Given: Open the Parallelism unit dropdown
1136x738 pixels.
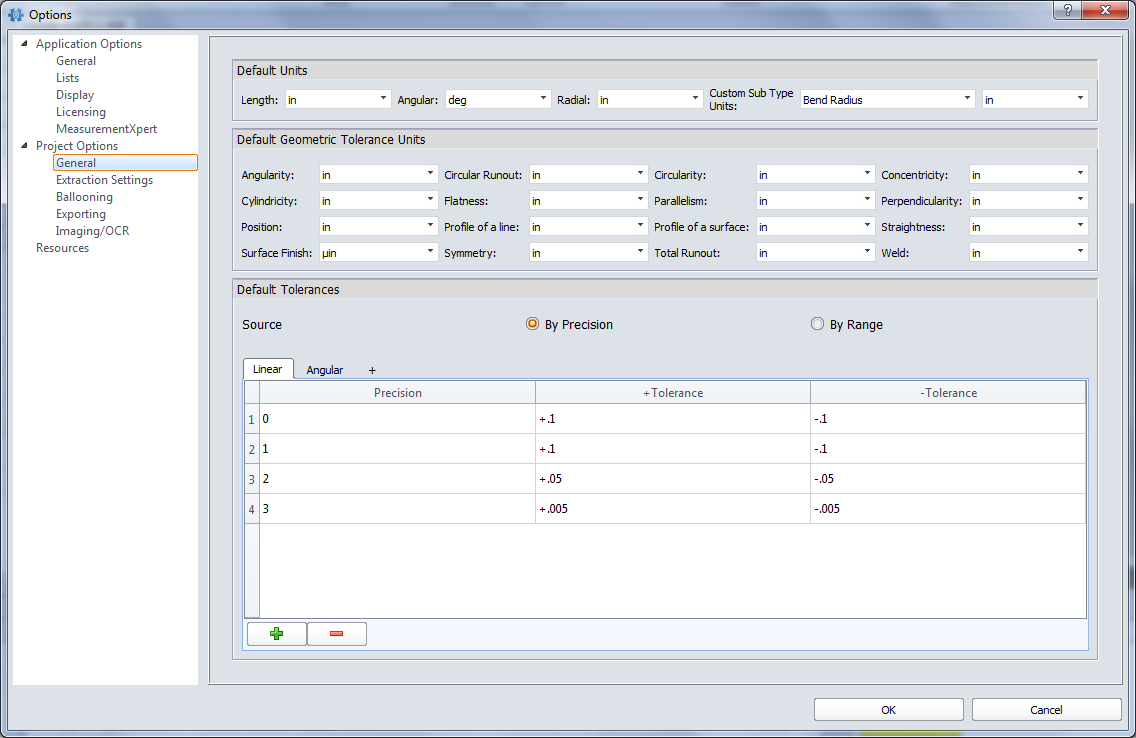Looking at the screenshot, I should [816, 201].
